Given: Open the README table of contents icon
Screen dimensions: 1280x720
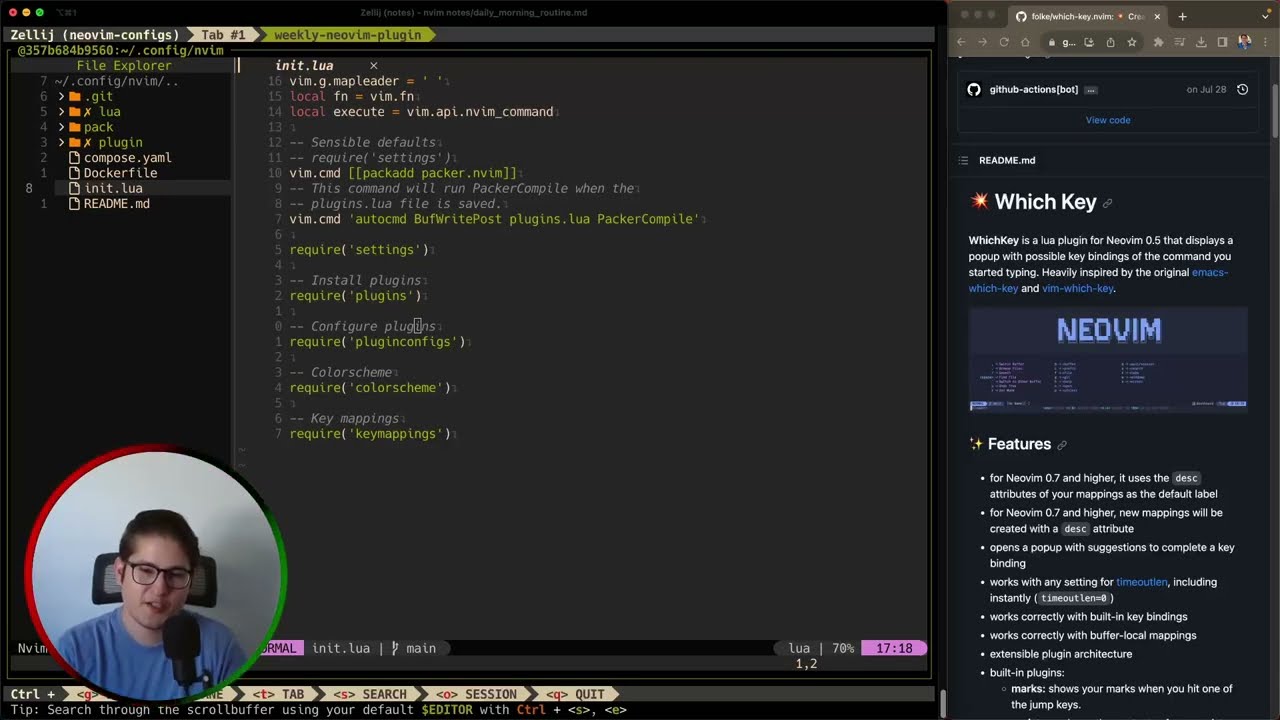Looking at the screenshot, I should coord(963,160).
